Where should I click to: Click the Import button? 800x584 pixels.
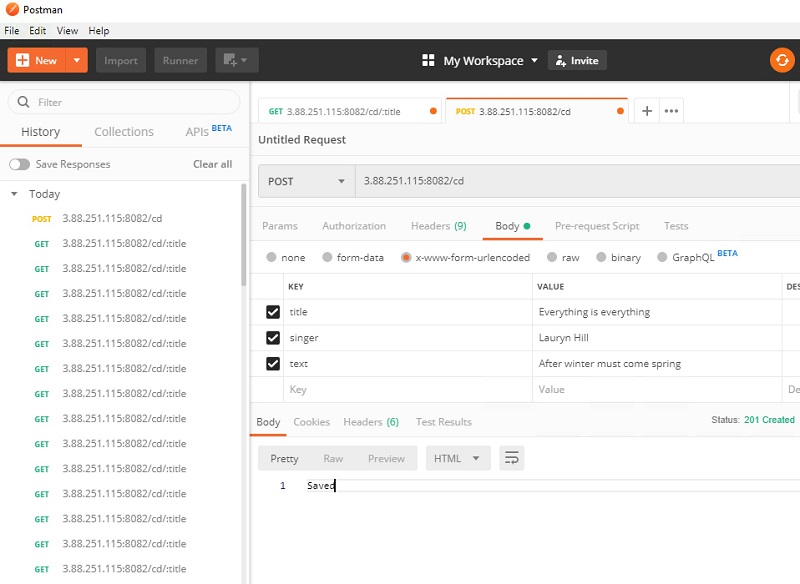point(121,60)
